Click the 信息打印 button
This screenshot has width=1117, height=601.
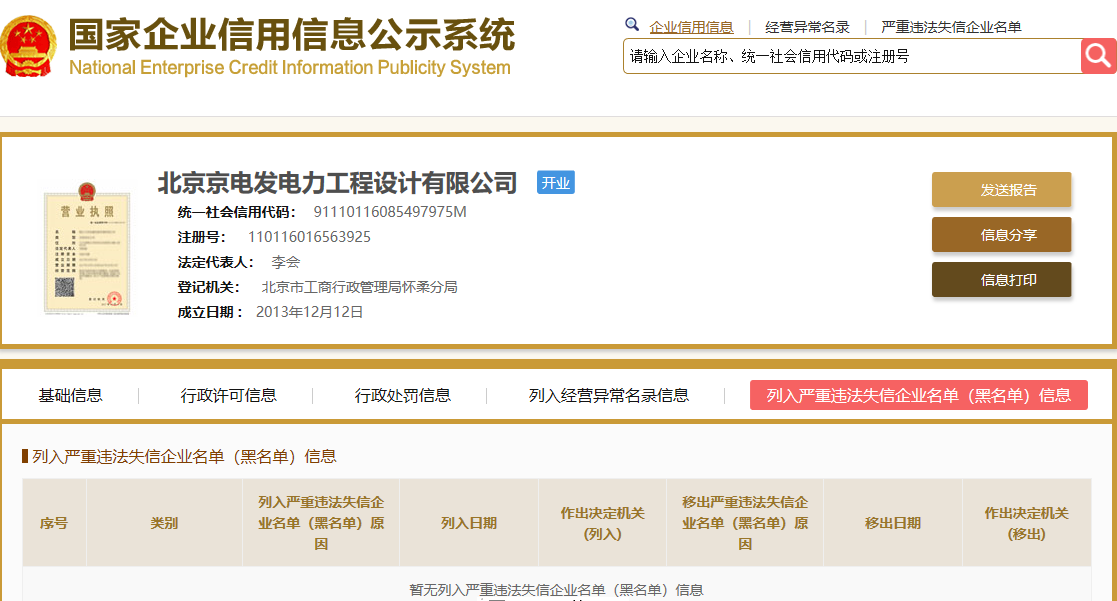pyautogui.click(x=1002, y=279)
